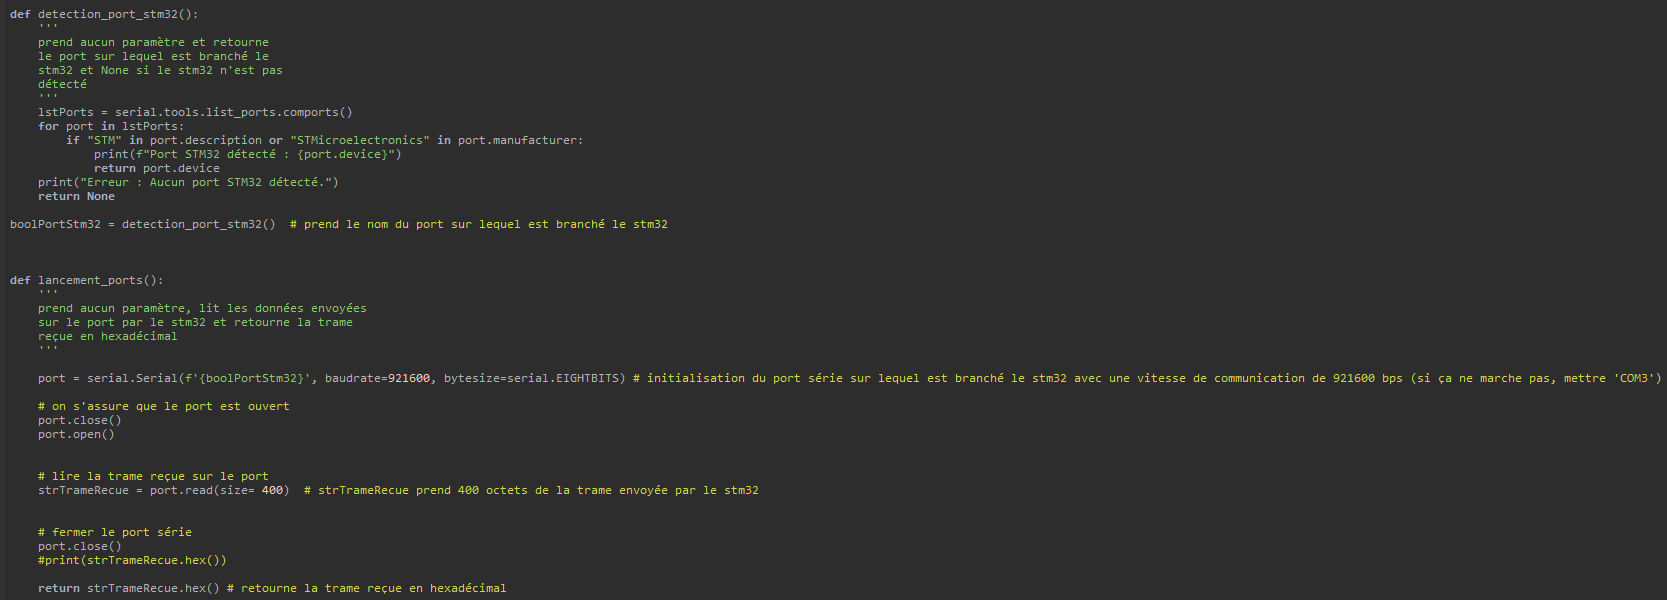The width and height of the screenshot is (1667, 600).
Task: Click the 'return port.device' statement
Action: tap(157, 168)
